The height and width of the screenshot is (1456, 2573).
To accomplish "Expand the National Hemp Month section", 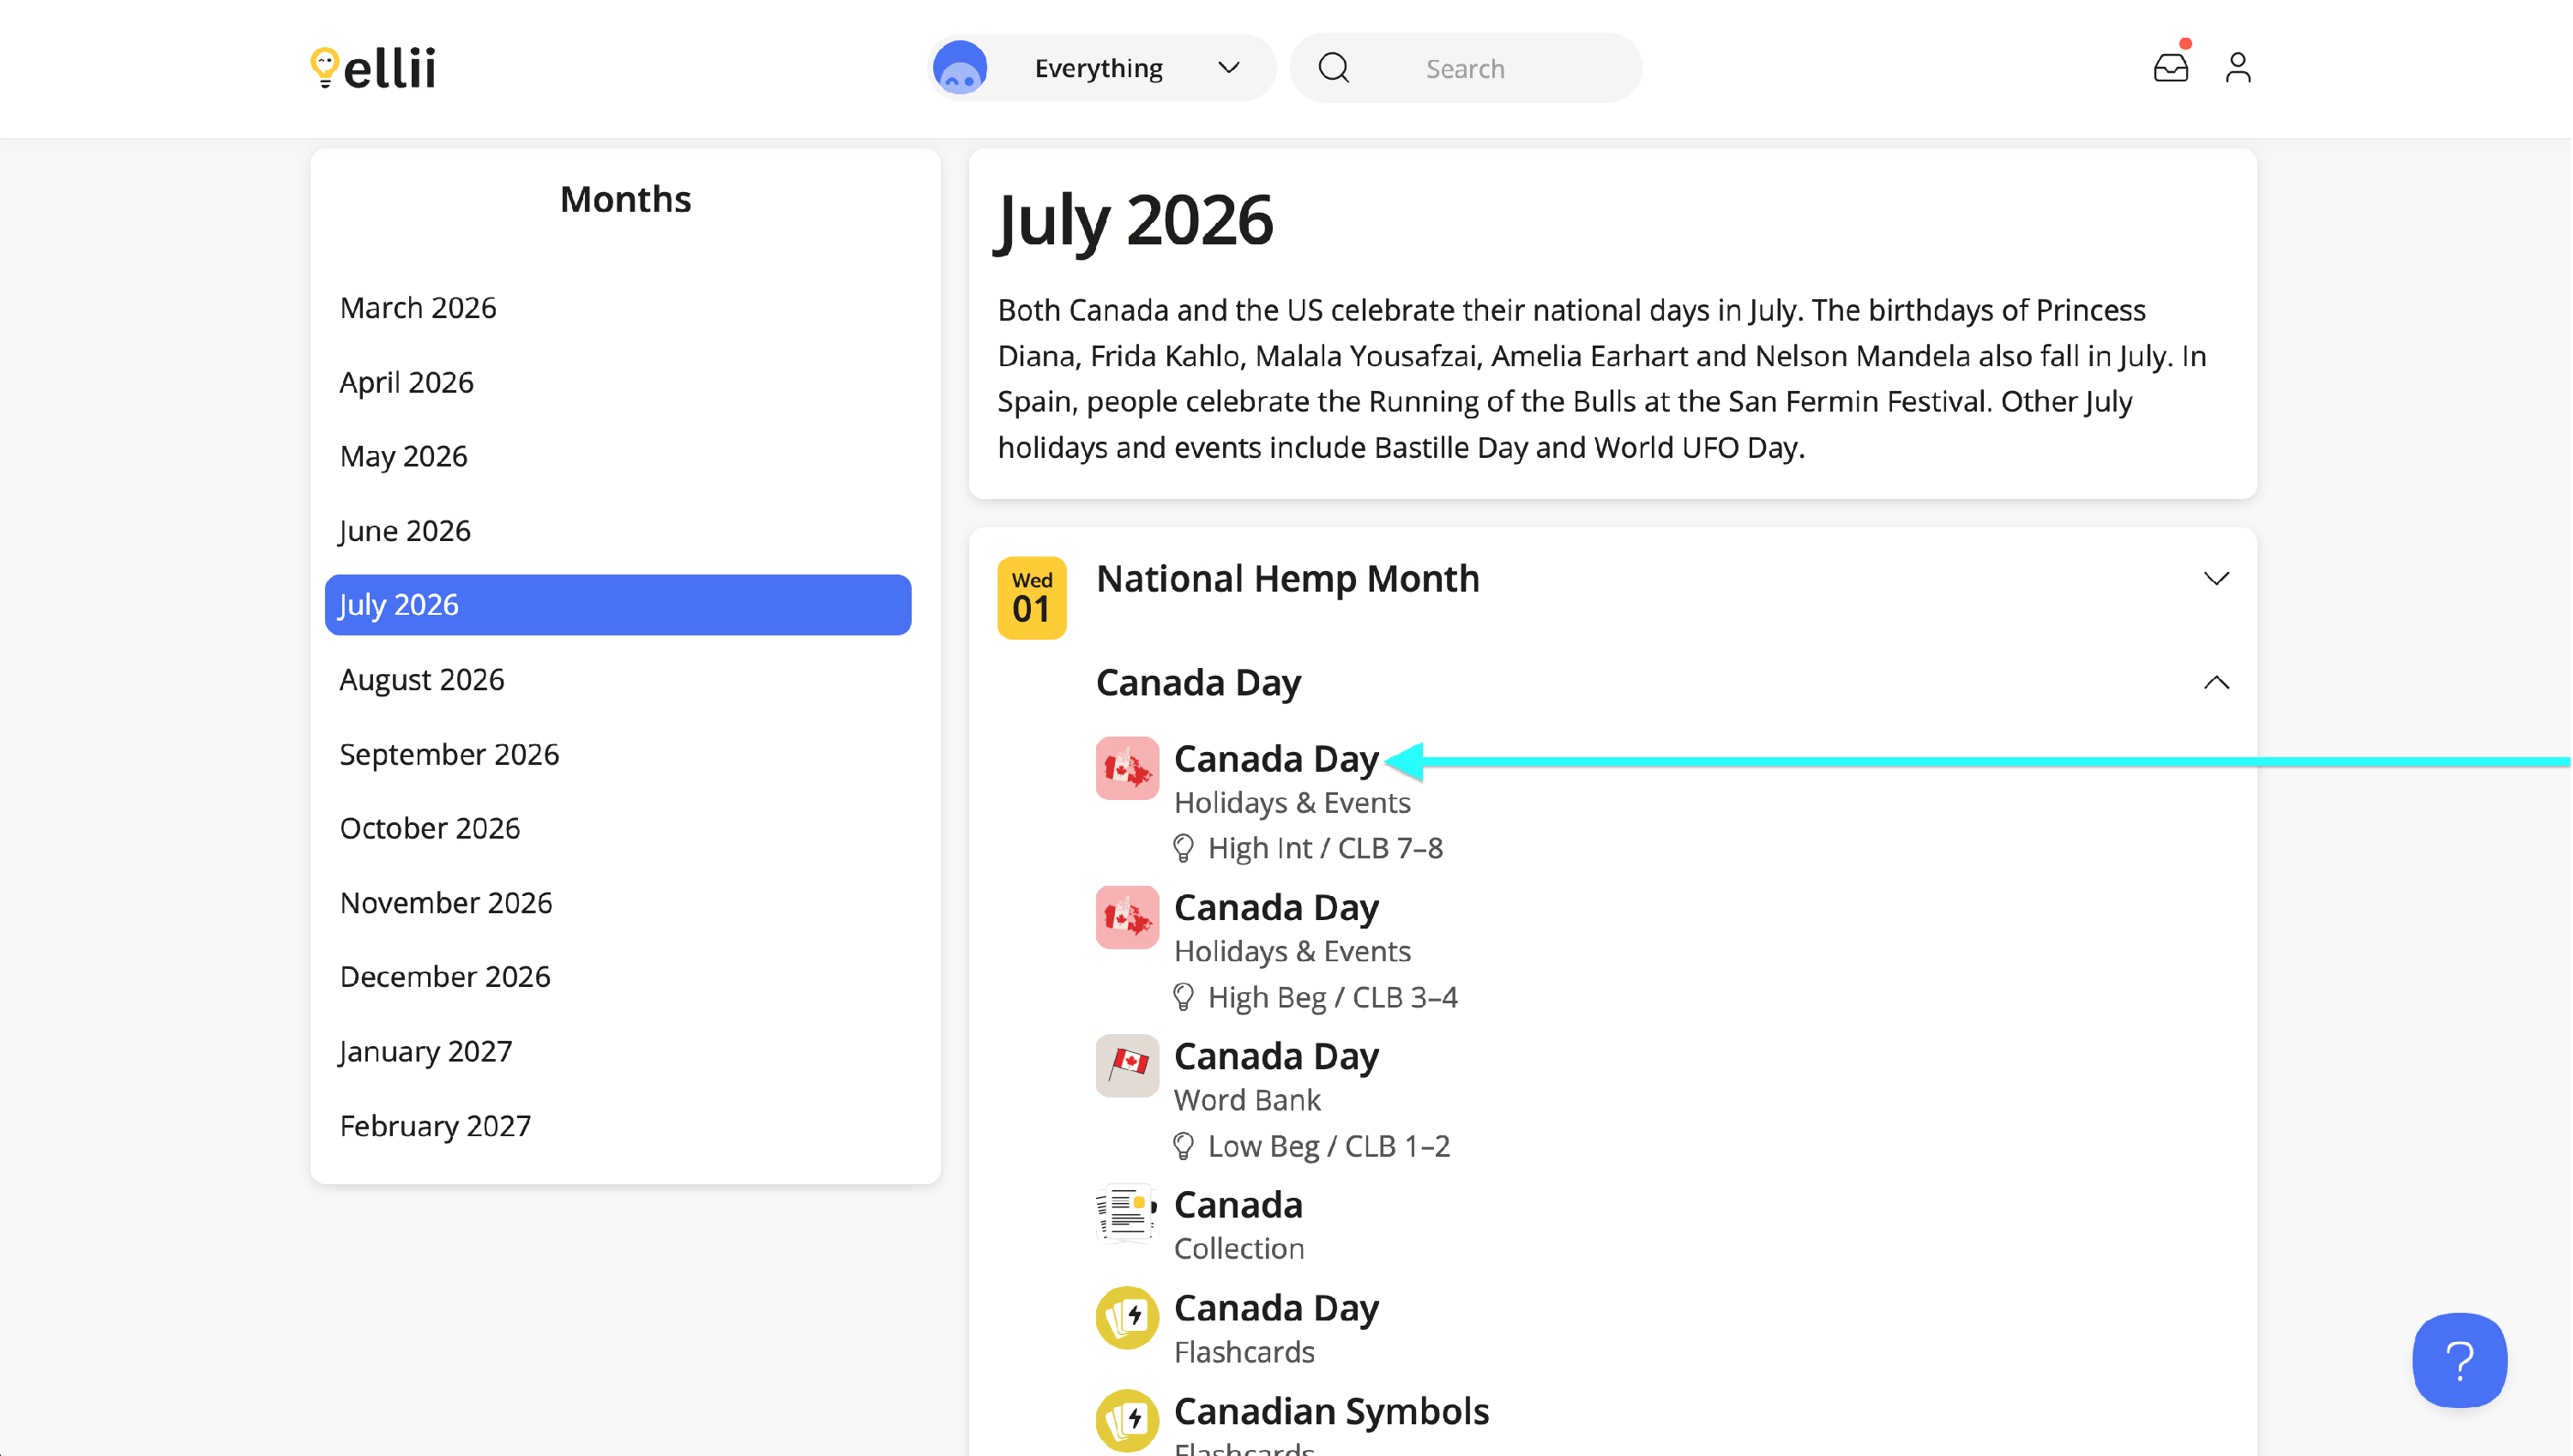I will [x=2216, y=579].
